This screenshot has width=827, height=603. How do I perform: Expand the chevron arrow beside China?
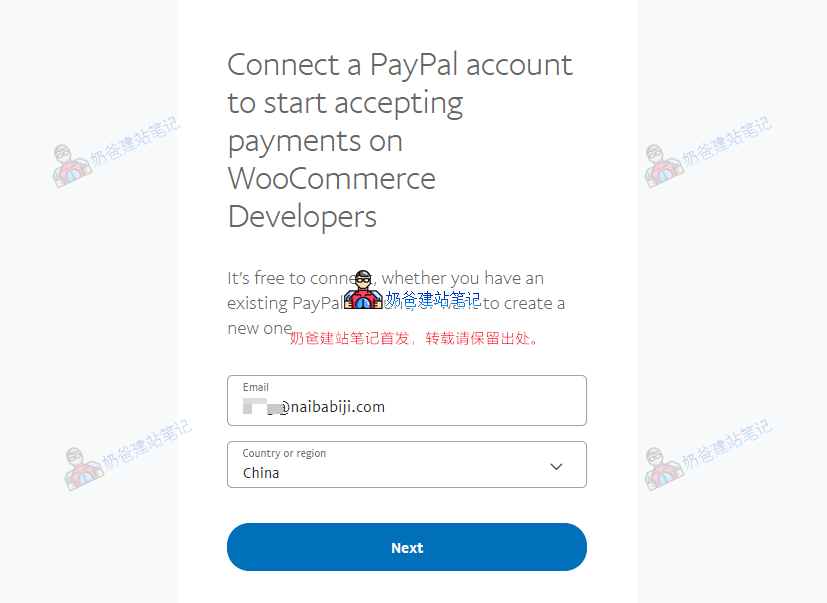(556, 466)
